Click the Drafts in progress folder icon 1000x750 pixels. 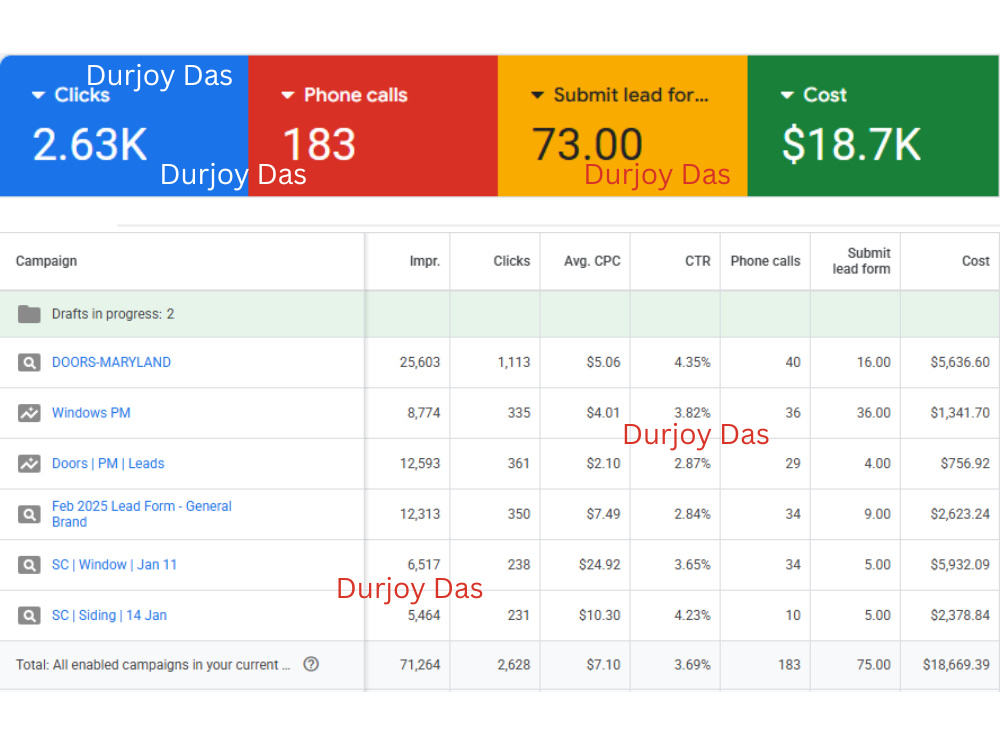point(29,314)
